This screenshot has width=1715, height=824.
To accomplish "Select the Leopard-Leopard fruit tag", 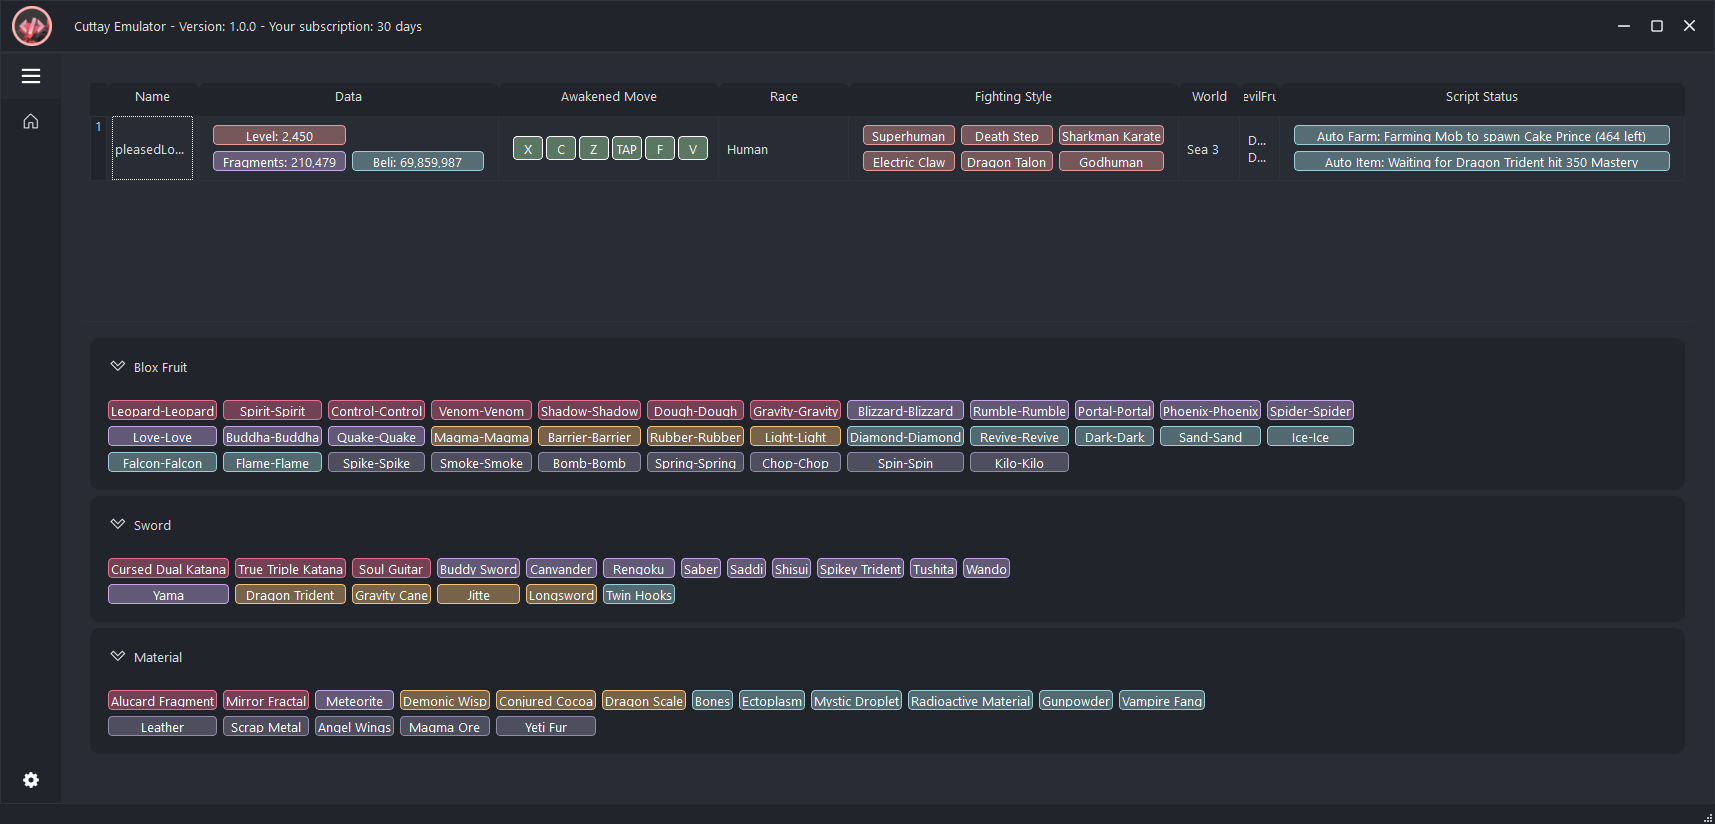I will 162,411.
